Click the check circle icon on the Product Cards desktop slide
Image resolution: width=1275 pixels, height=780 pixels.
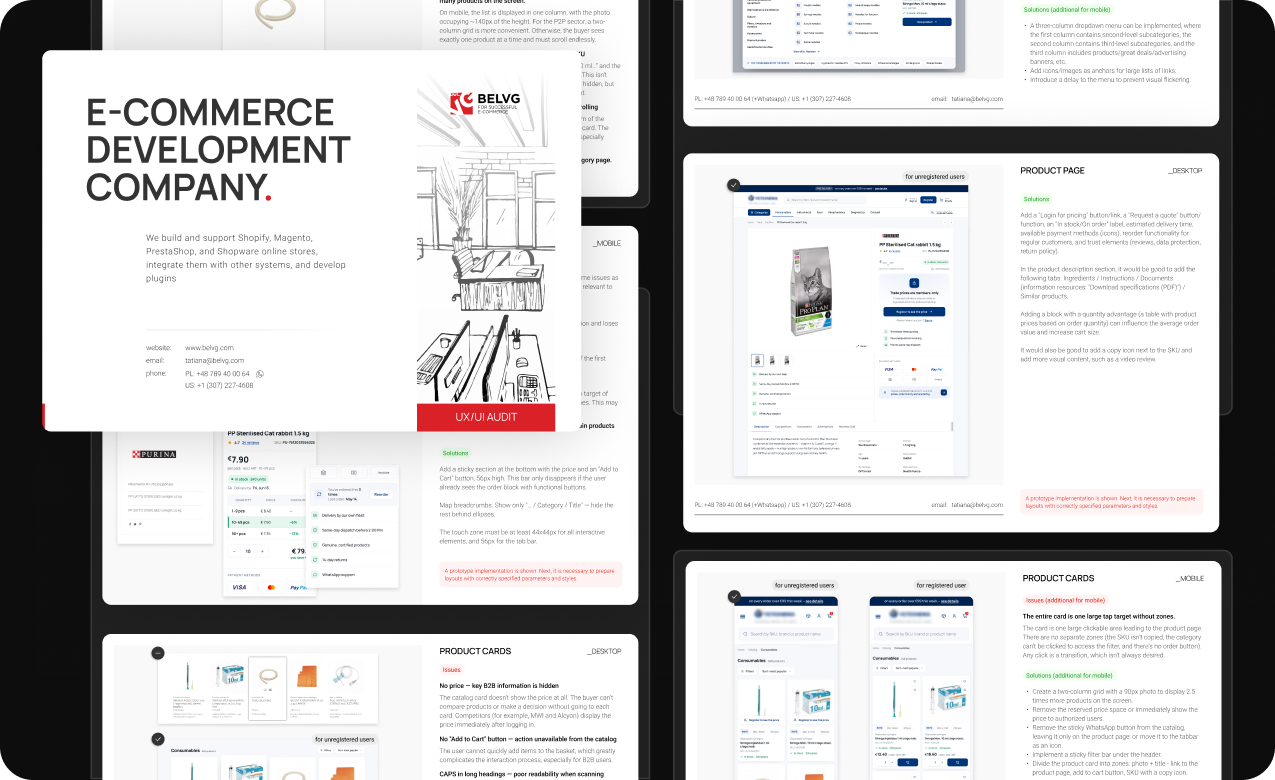pos(158,739)
